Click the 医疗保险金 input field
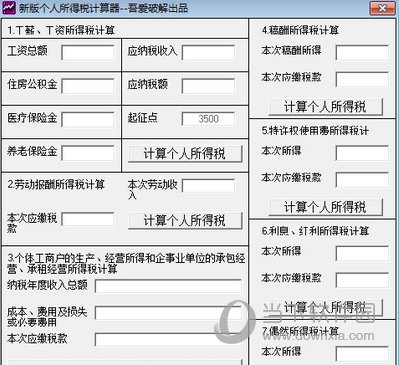The height and width of the screenshot is (365, 399). coord(88,119)
